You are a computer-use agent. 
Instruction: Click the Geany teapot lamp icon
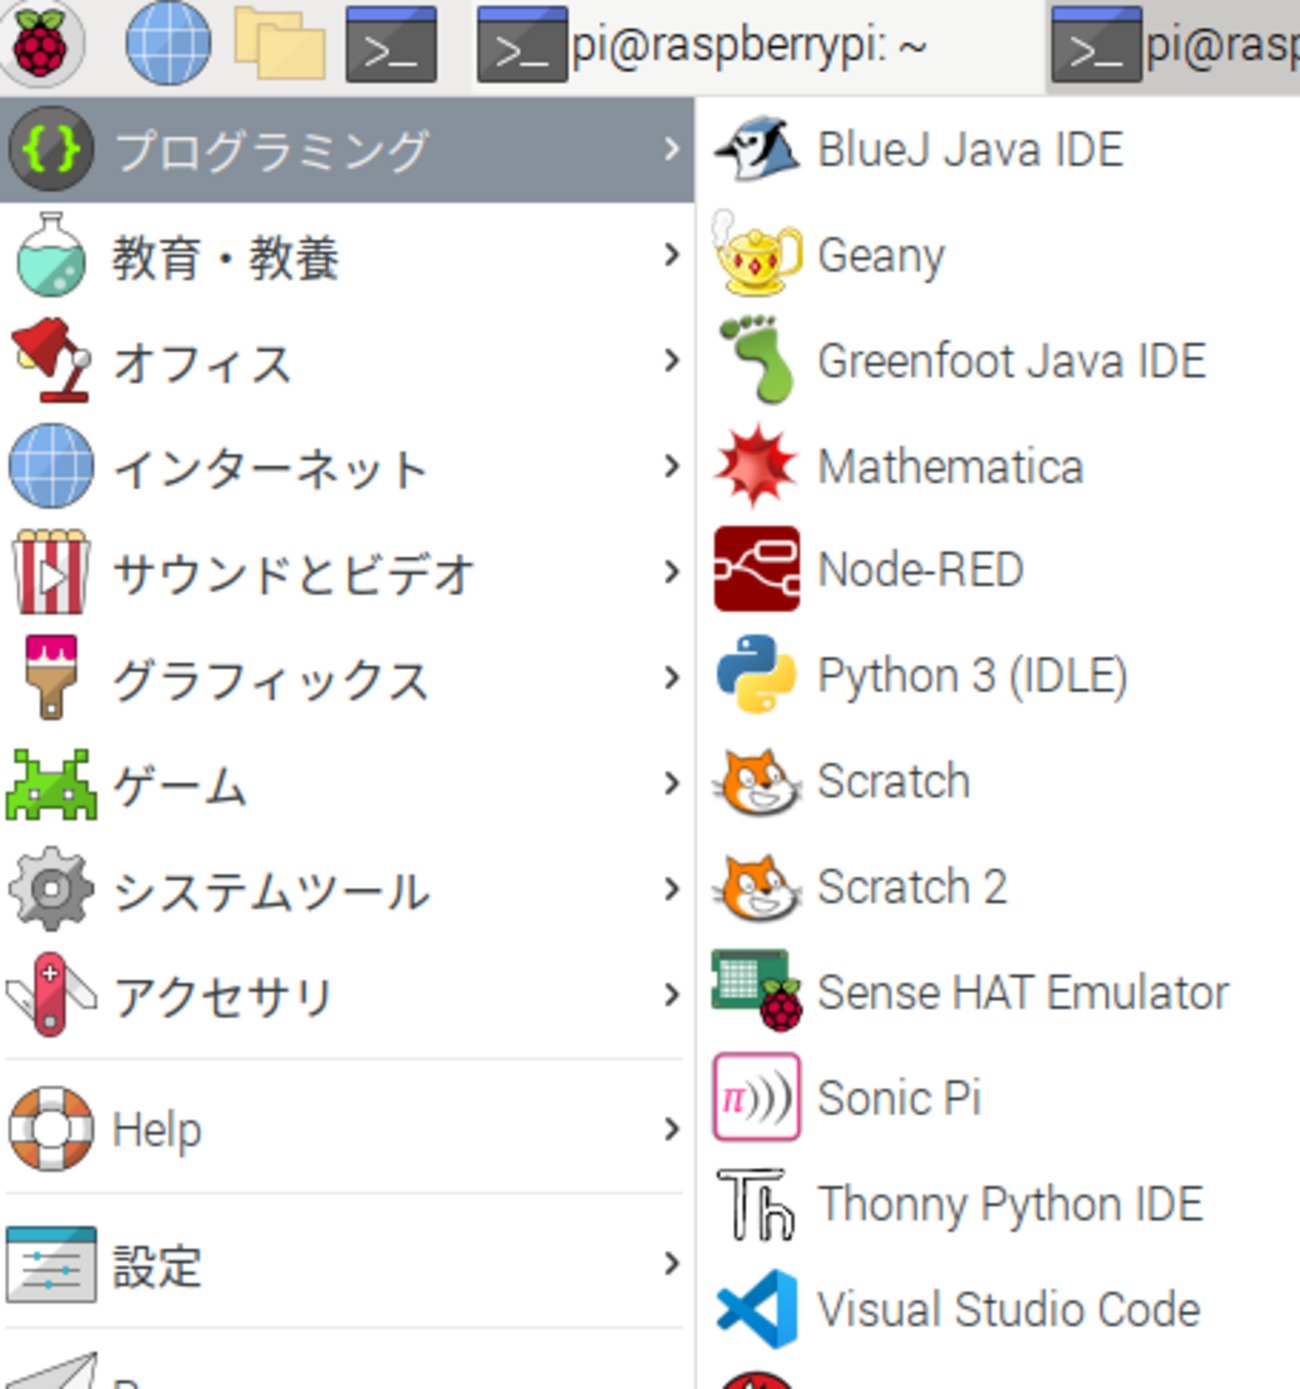(x=757, y=255)
